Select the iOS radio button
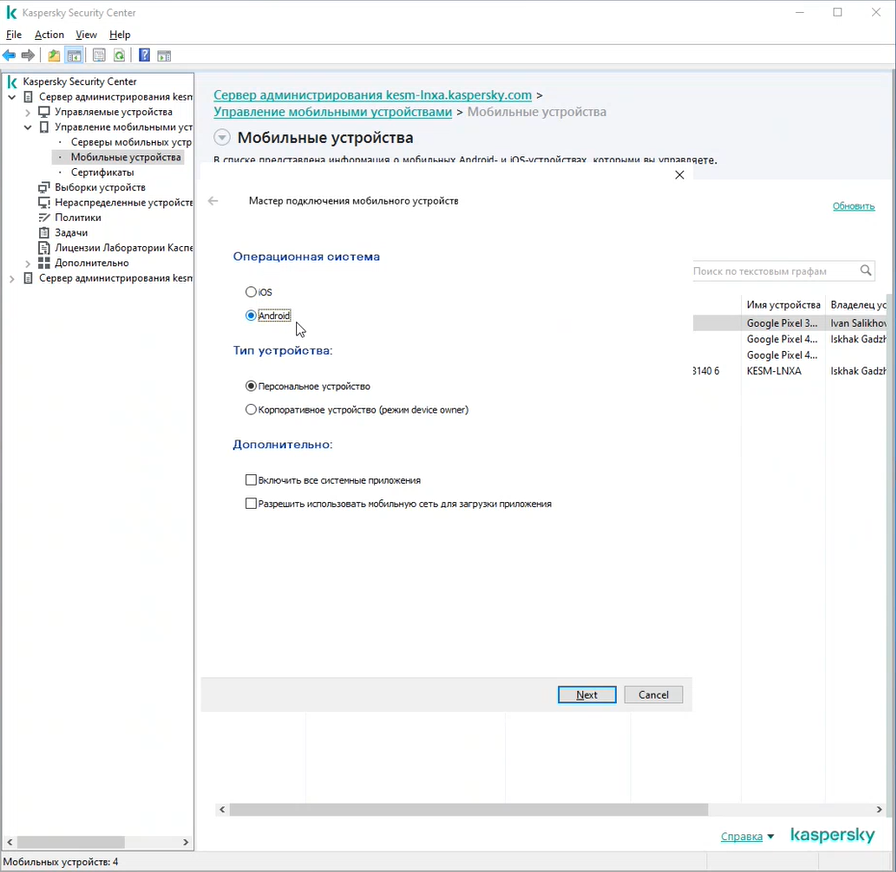 (x=251, y=292)
